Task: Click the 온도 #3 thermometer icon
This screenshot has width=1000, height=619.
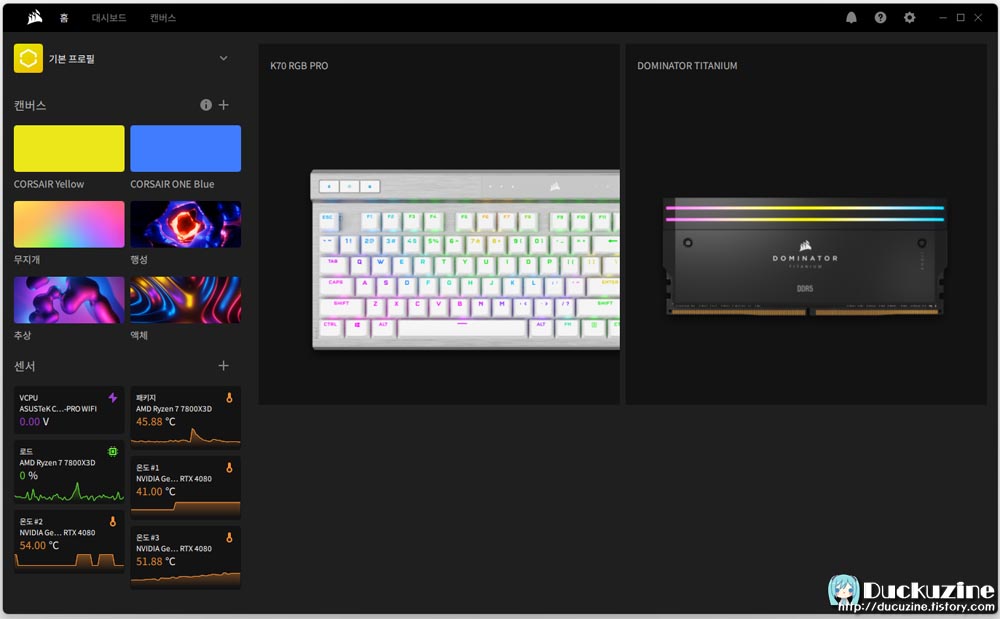Action: [x=230, y=537]
